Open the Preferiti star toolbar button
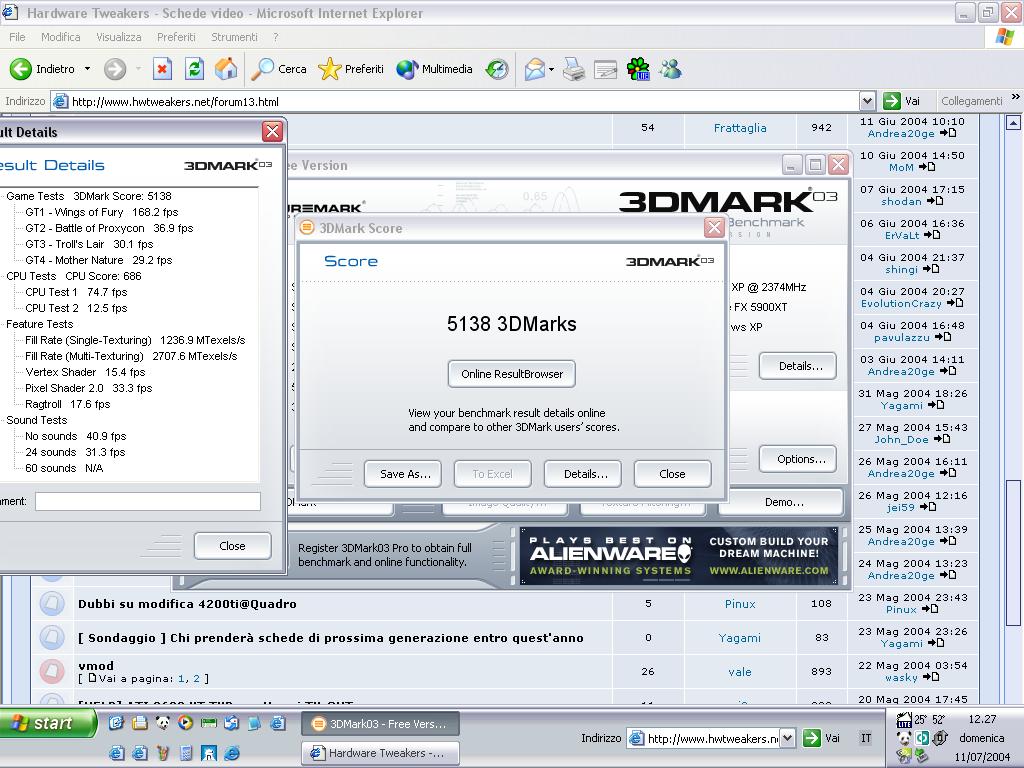This screenshot has height=768, width=1024. point(351,69)
